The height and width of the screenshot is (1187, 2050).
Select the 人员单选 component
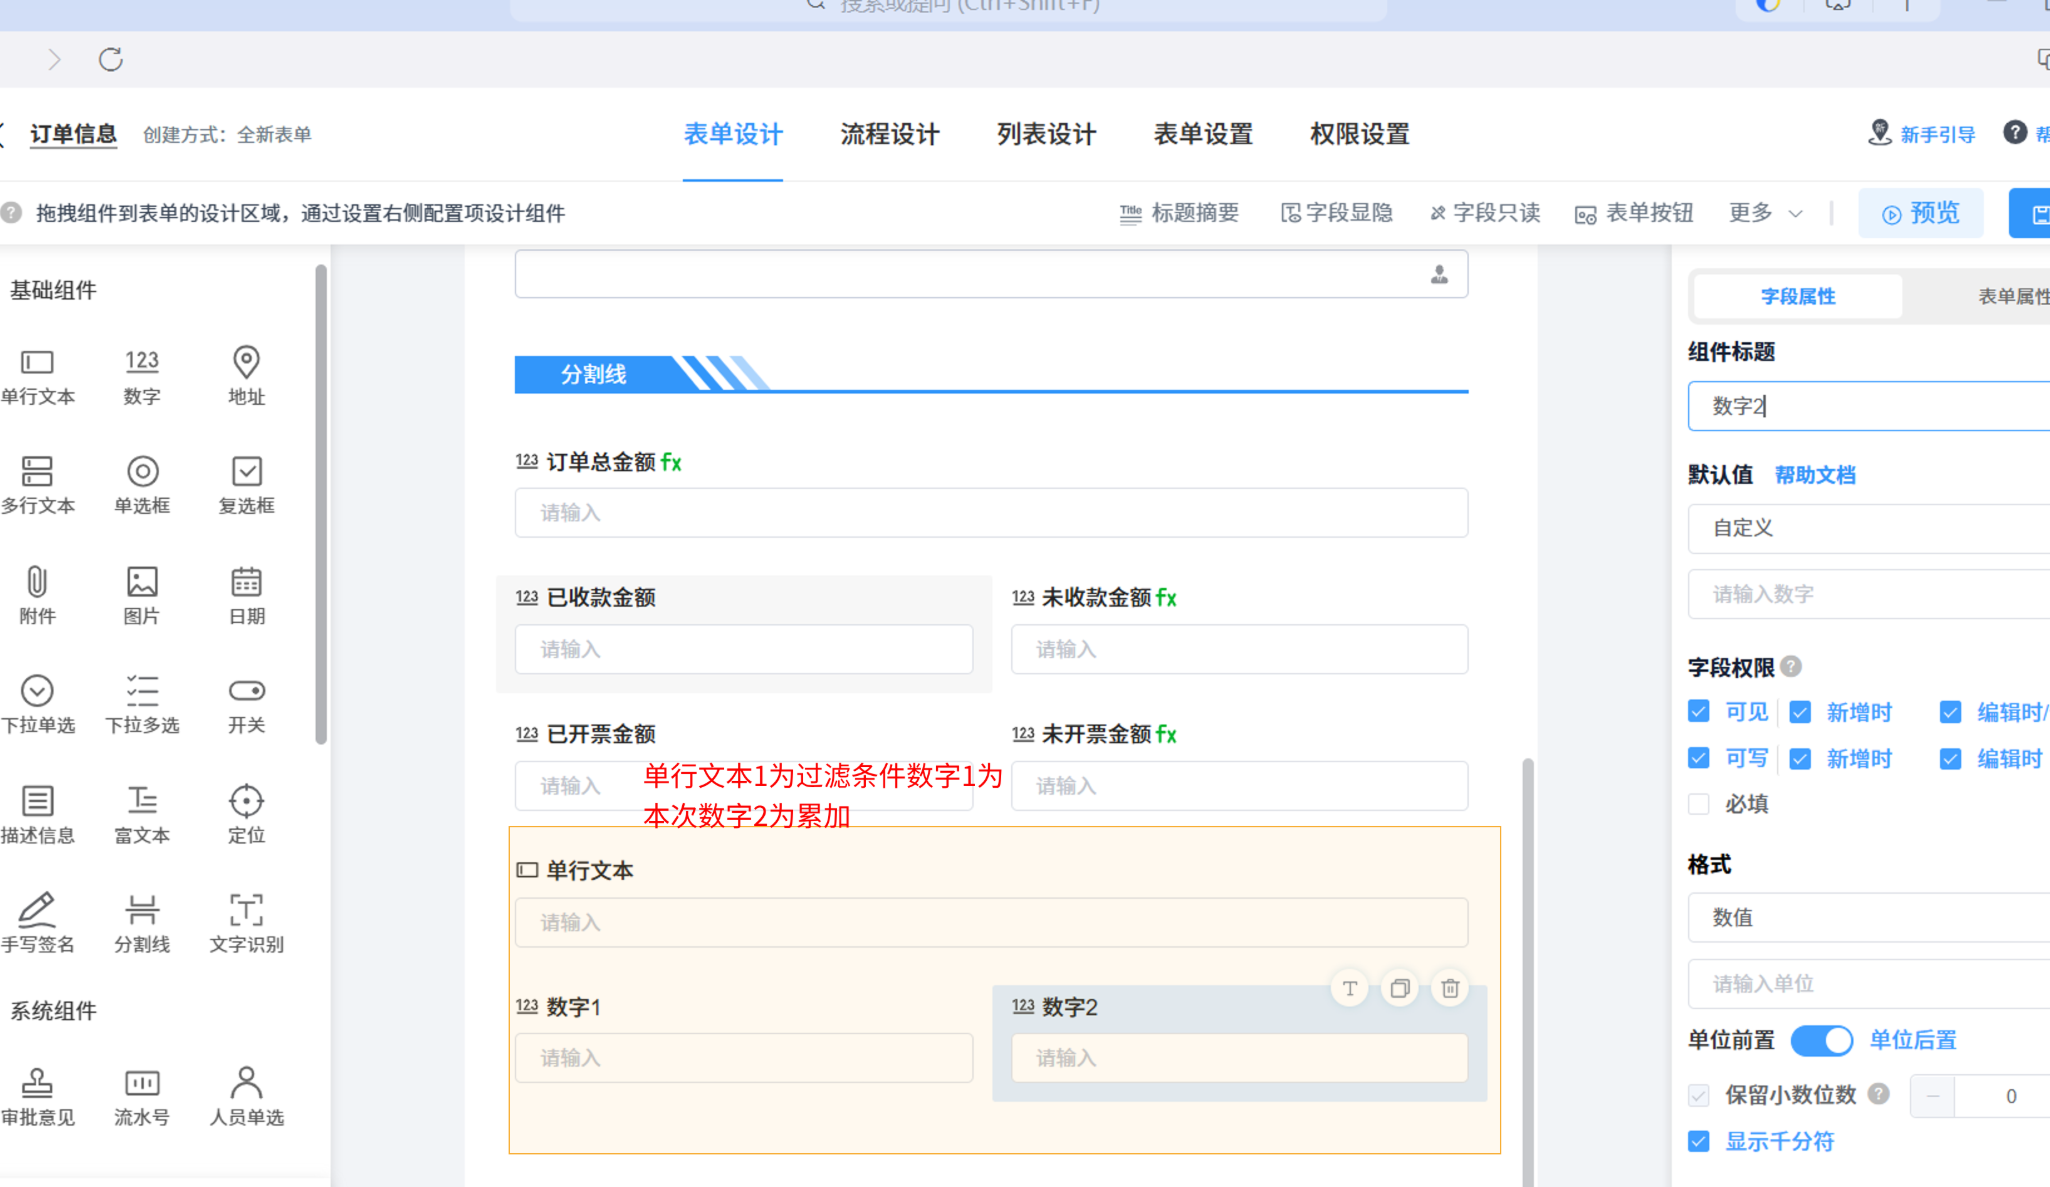246,1097
